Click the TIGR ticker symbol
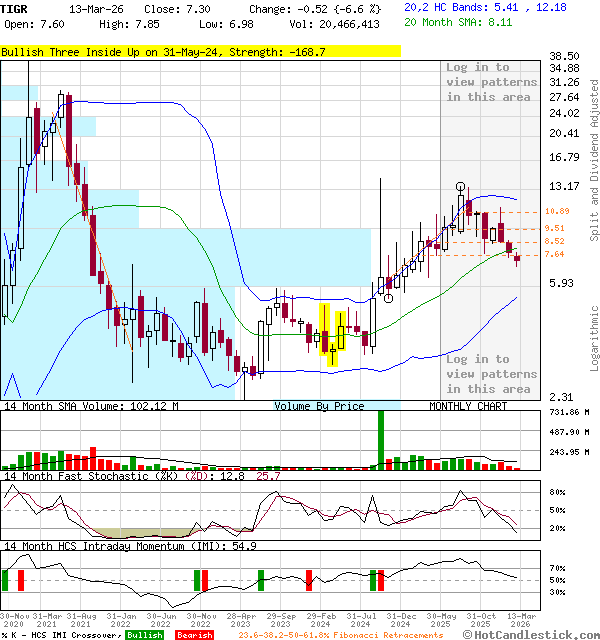This screenshot has width=600, height=640. point(15,8)
